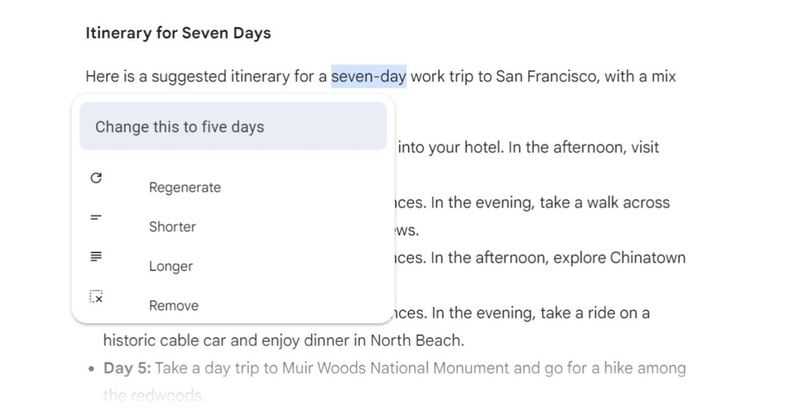Click the bullet point before Day 5
This screenshot has width=800, height=413.
pyautogui.click(x=89, y=369)
